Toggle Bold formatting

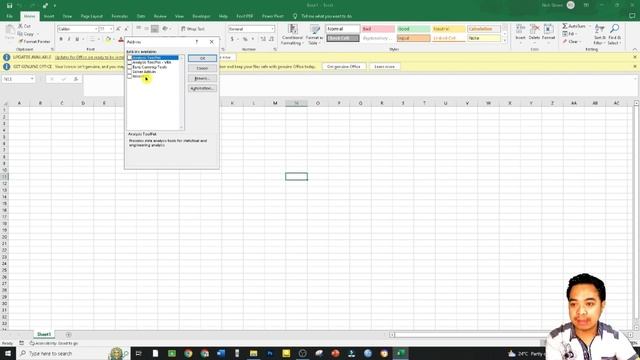pyautogui.click(x=61, y=39)
